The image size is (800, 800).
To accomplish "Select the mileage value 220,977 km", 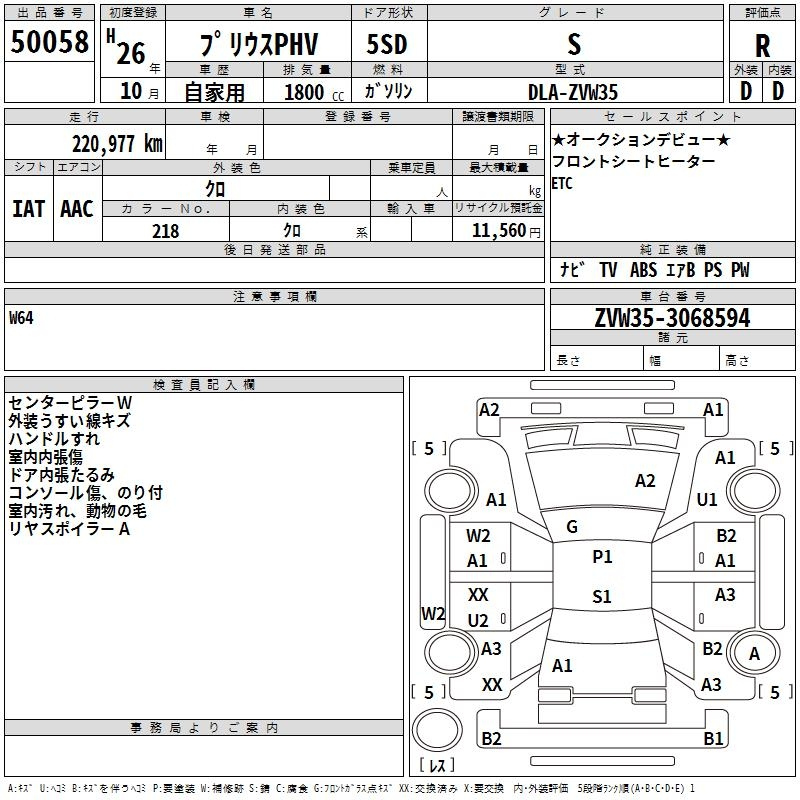I will click(x=117, y=144).
